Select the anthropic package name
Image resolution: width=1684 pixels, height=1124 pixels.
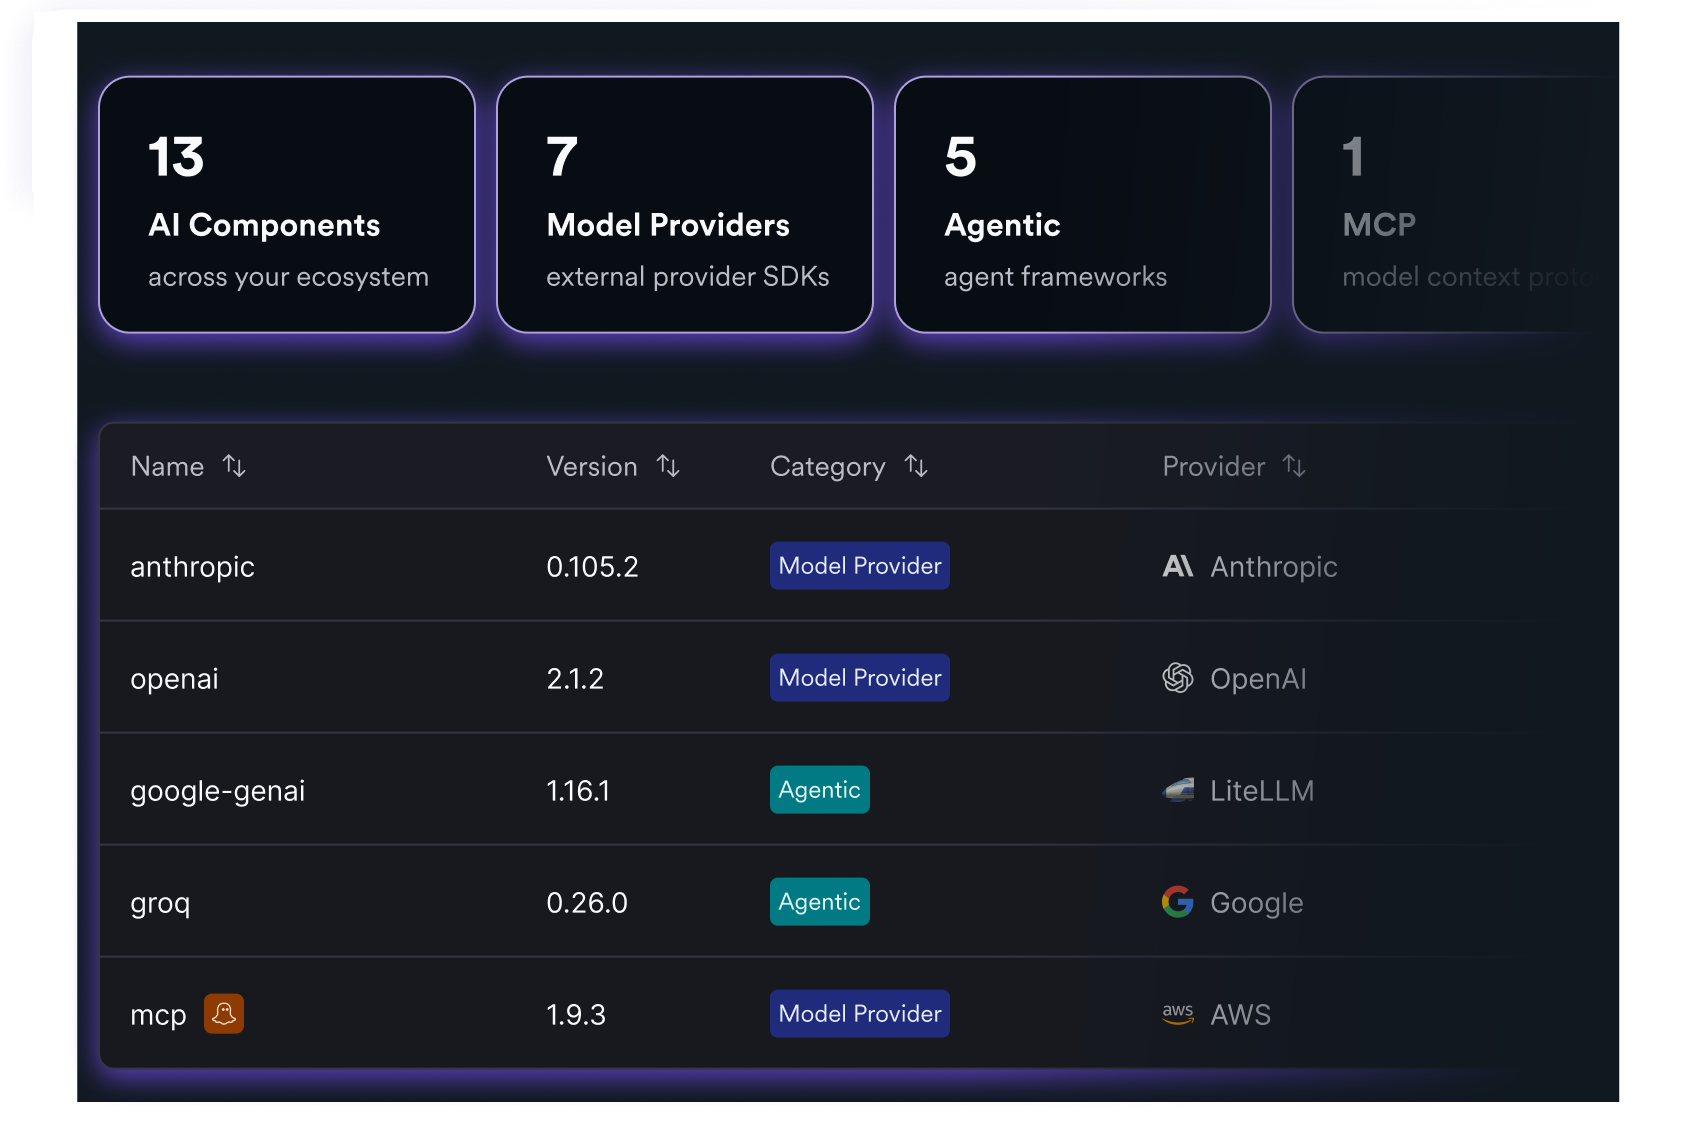tap(193, 567)
